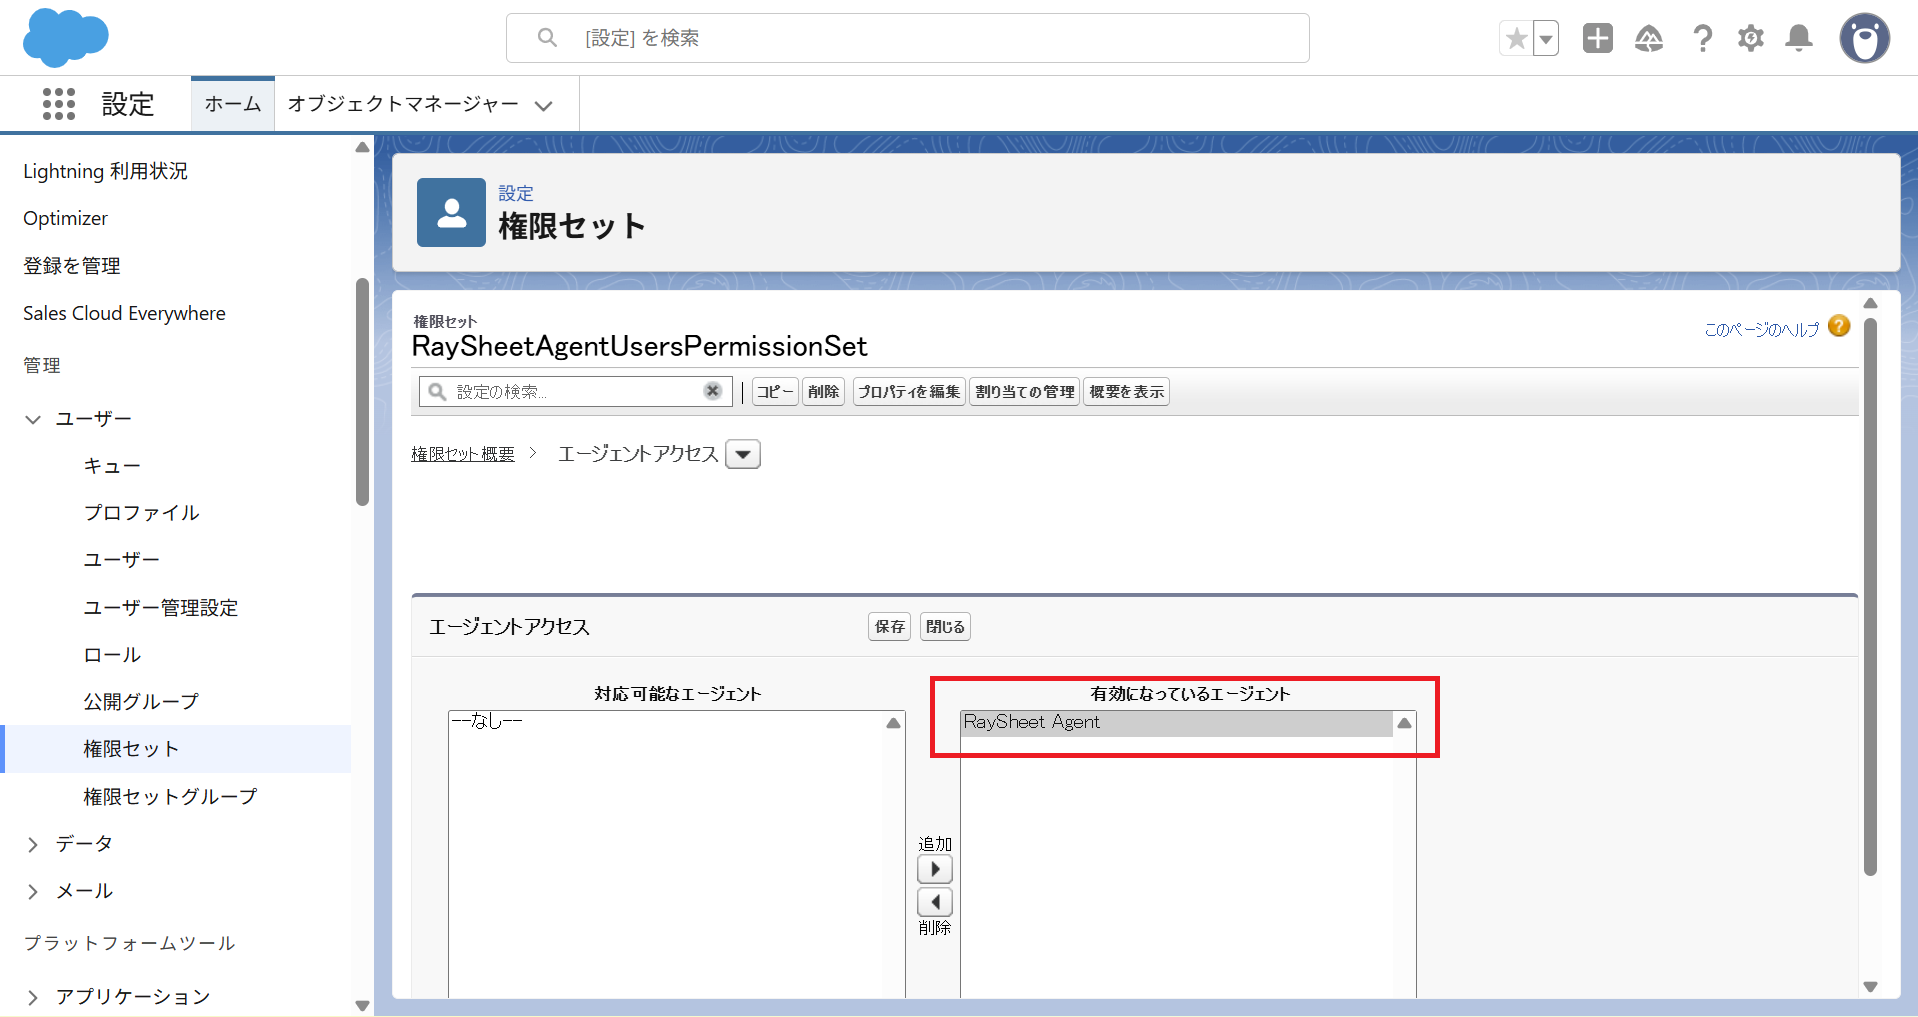Click the remove arrow button for agents

934,902
